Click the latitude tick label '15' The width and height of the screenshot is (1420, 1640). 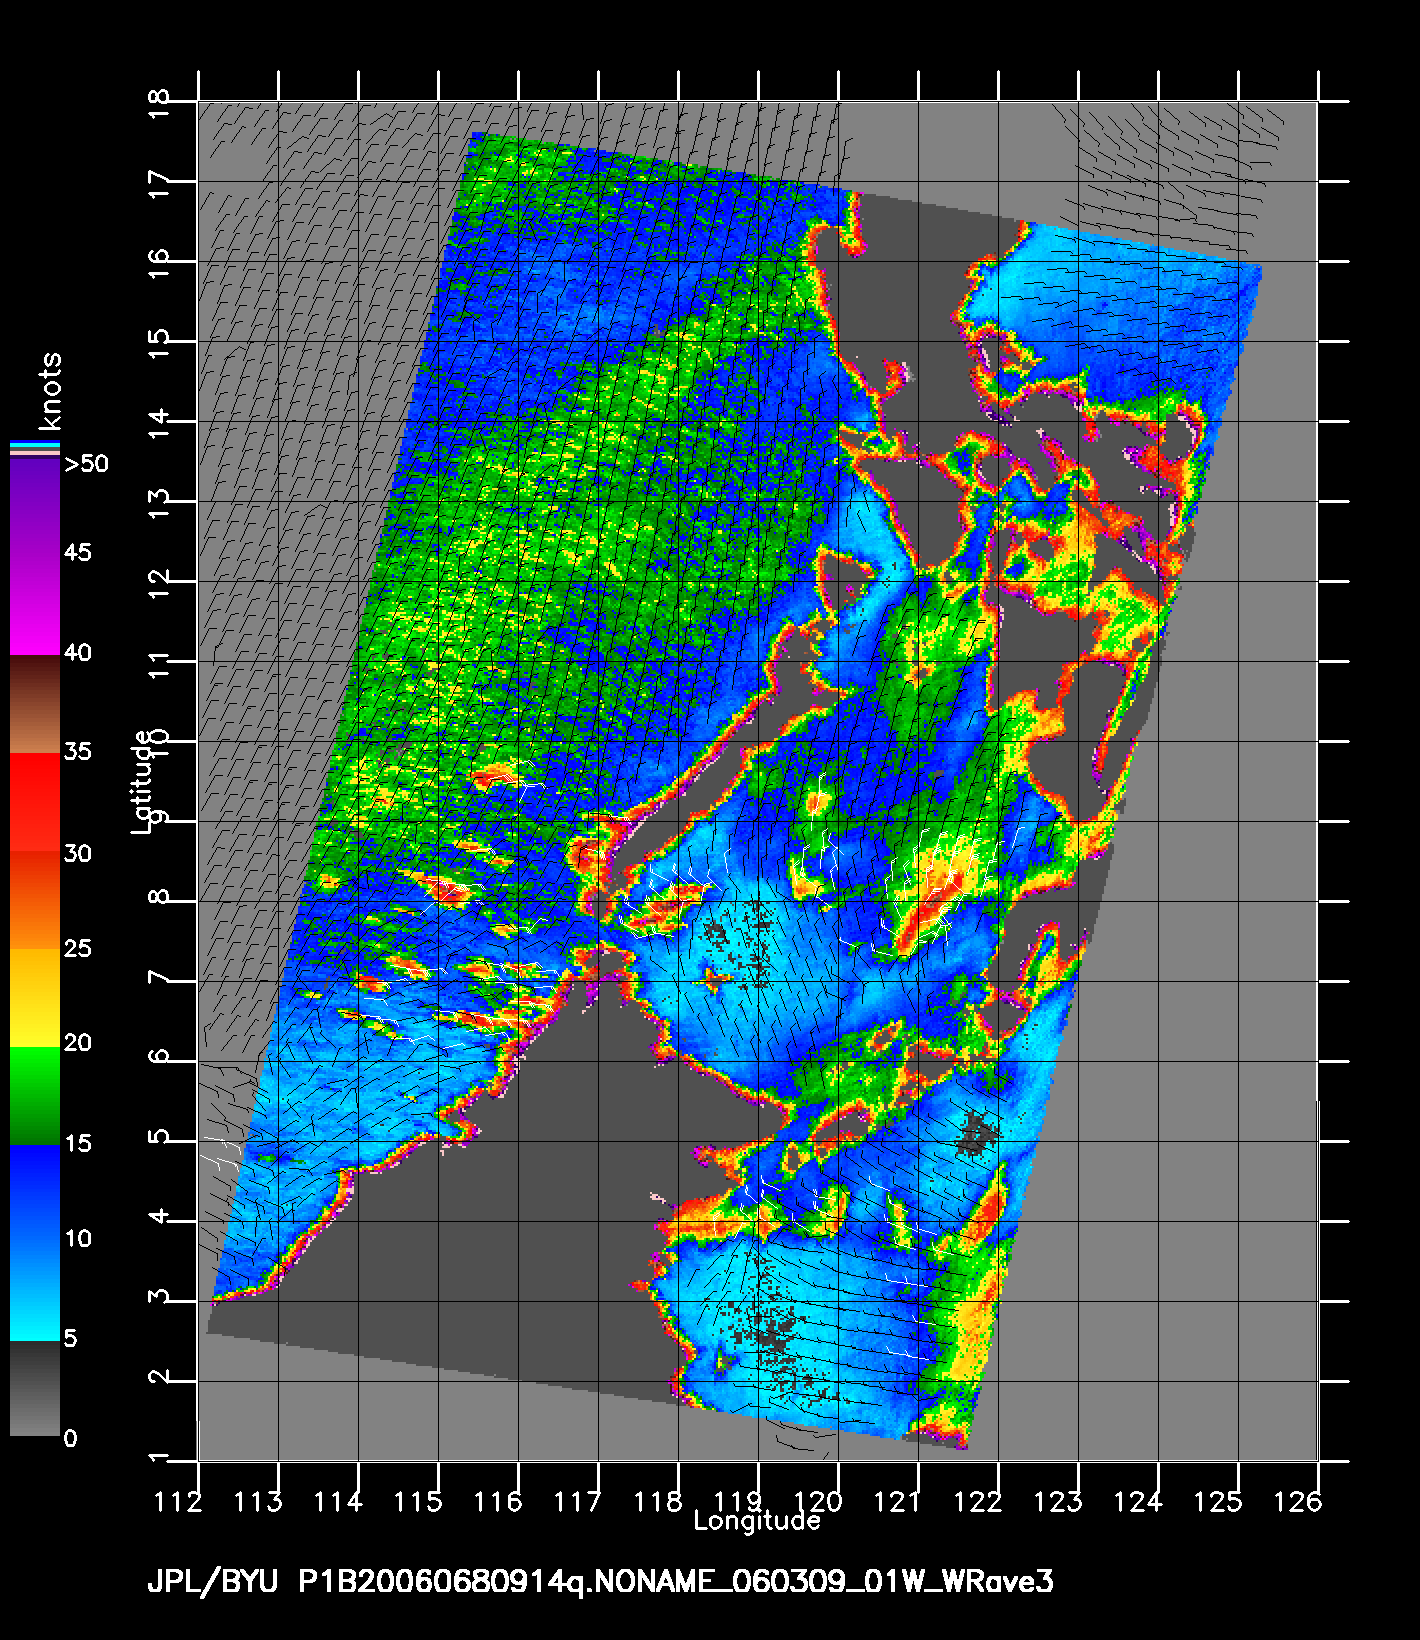[159, 346]
